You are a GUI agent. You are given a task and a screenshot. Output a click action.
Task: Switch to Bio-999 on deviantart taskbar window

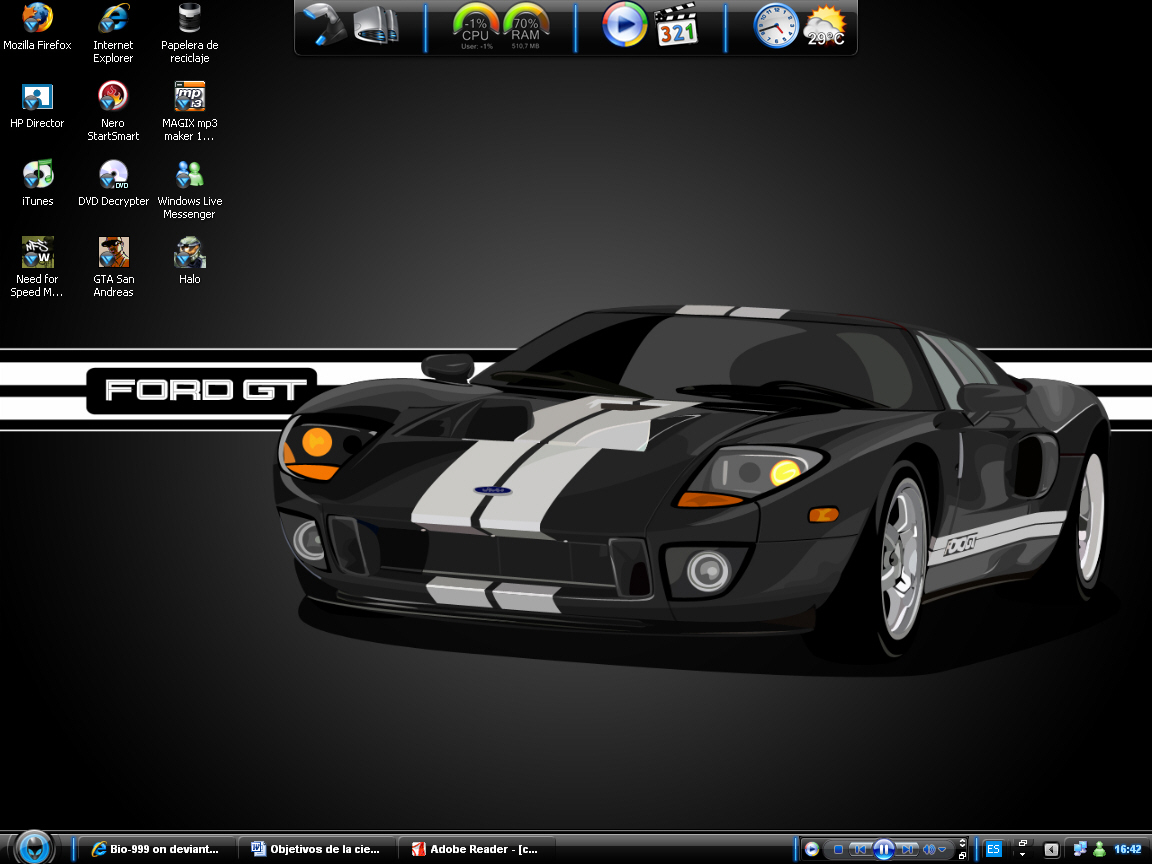[x=156, y=849]
